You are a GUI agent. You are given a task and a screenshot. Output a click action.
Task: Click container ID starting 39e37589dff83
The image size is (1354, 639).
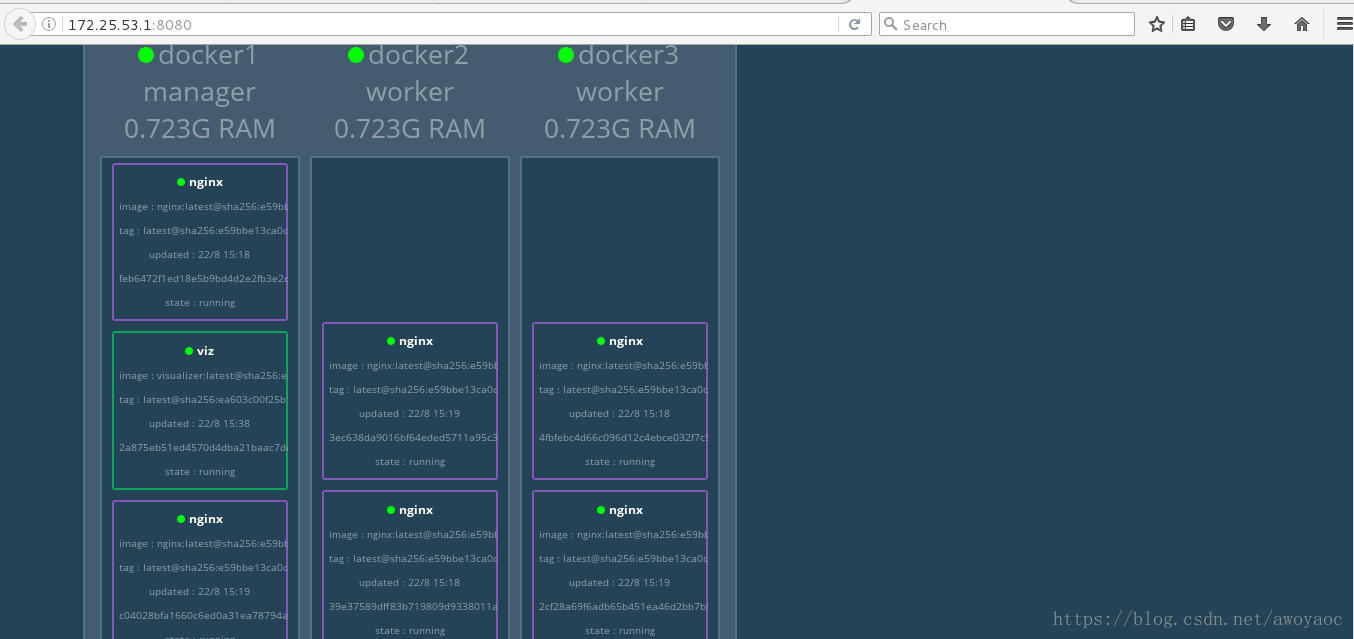(413, 607)
